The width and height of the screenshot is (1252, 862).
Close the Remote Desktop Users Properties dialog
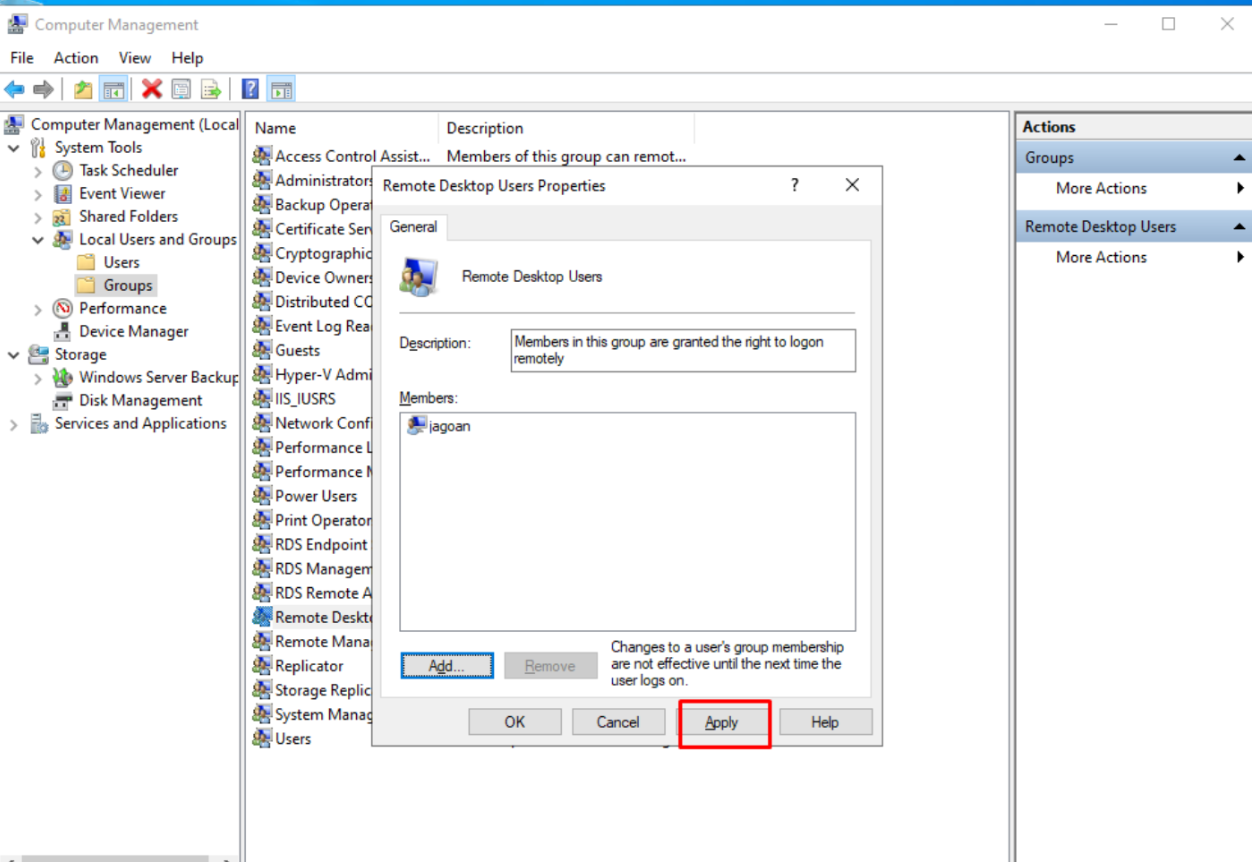[x=852, y=185]
